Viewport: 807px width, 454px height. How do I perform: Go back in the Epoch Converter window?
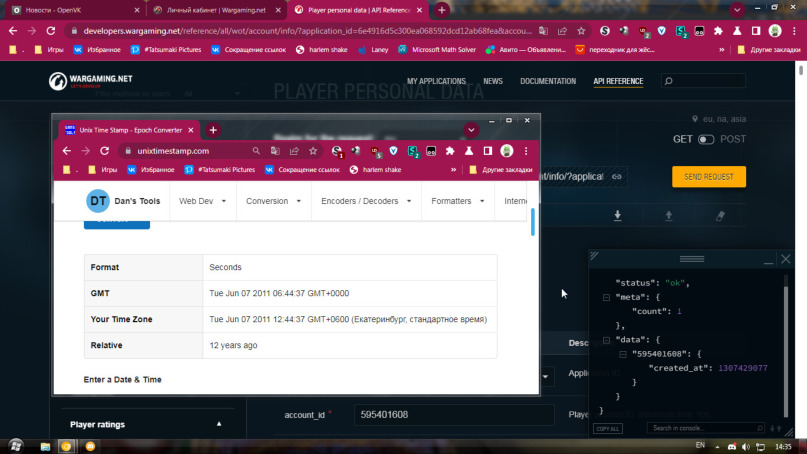[x=67, y=151]
